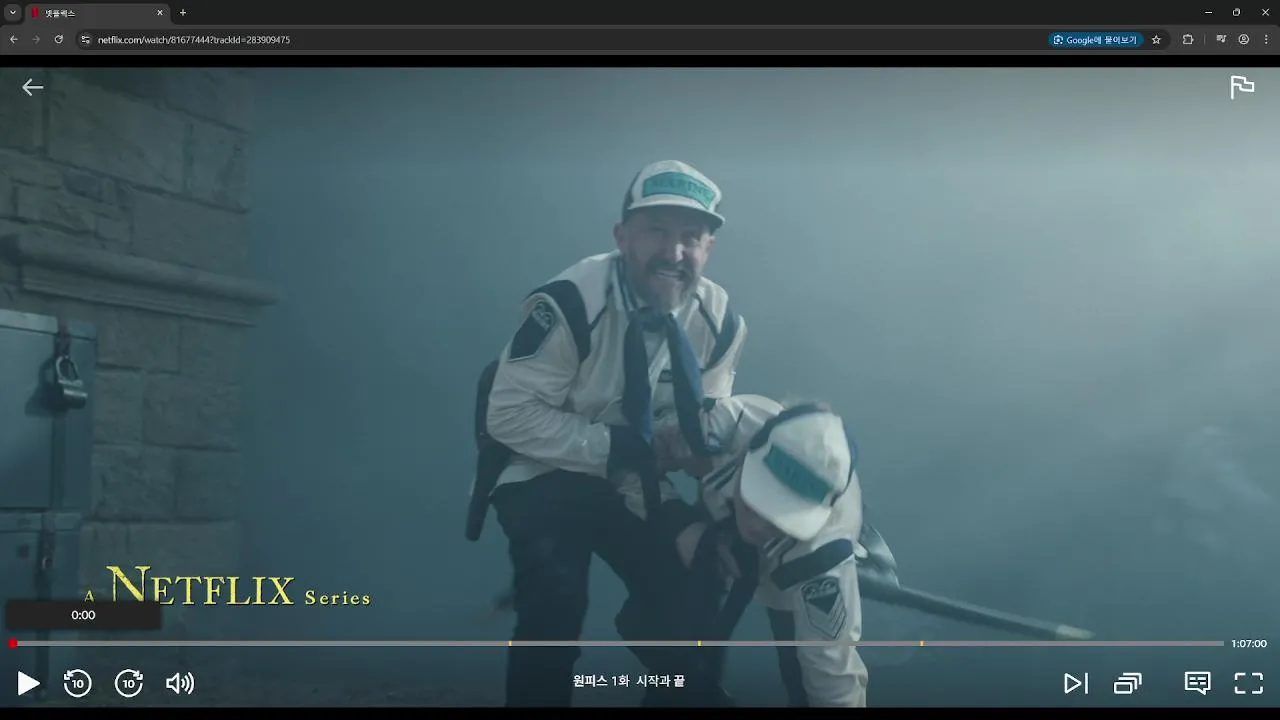Viewport: 1280px width, 720px height.
Task: Open the extensions puzzle icon
Action: click(1188, 40)
